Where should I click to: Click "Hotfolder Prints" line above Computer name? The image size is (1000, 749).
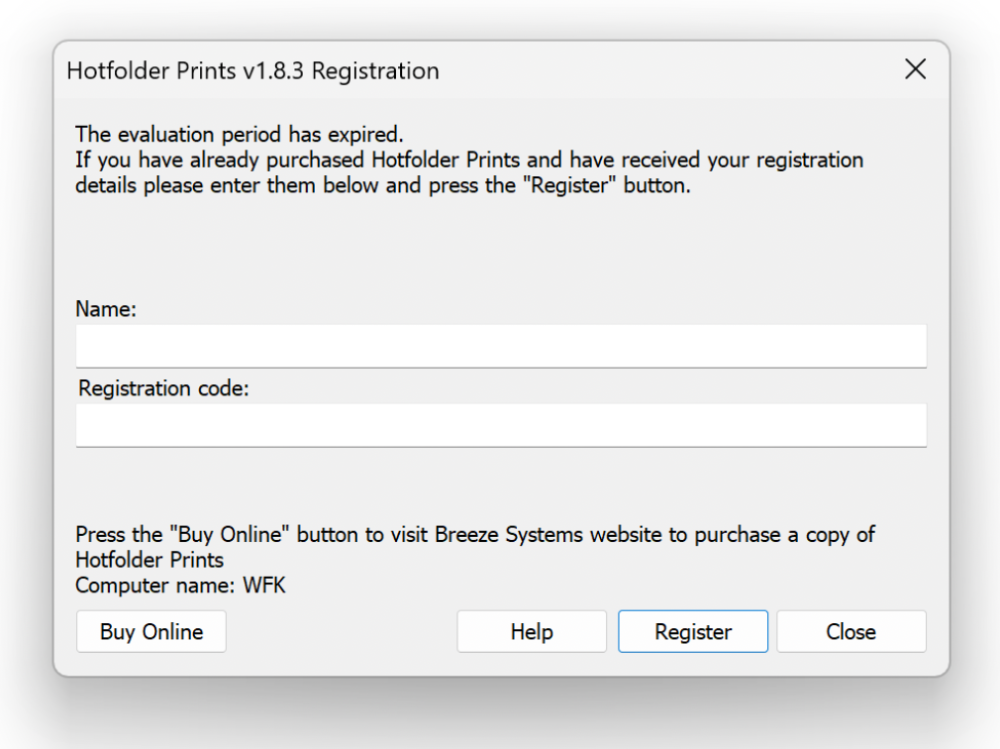pos(150,560)
